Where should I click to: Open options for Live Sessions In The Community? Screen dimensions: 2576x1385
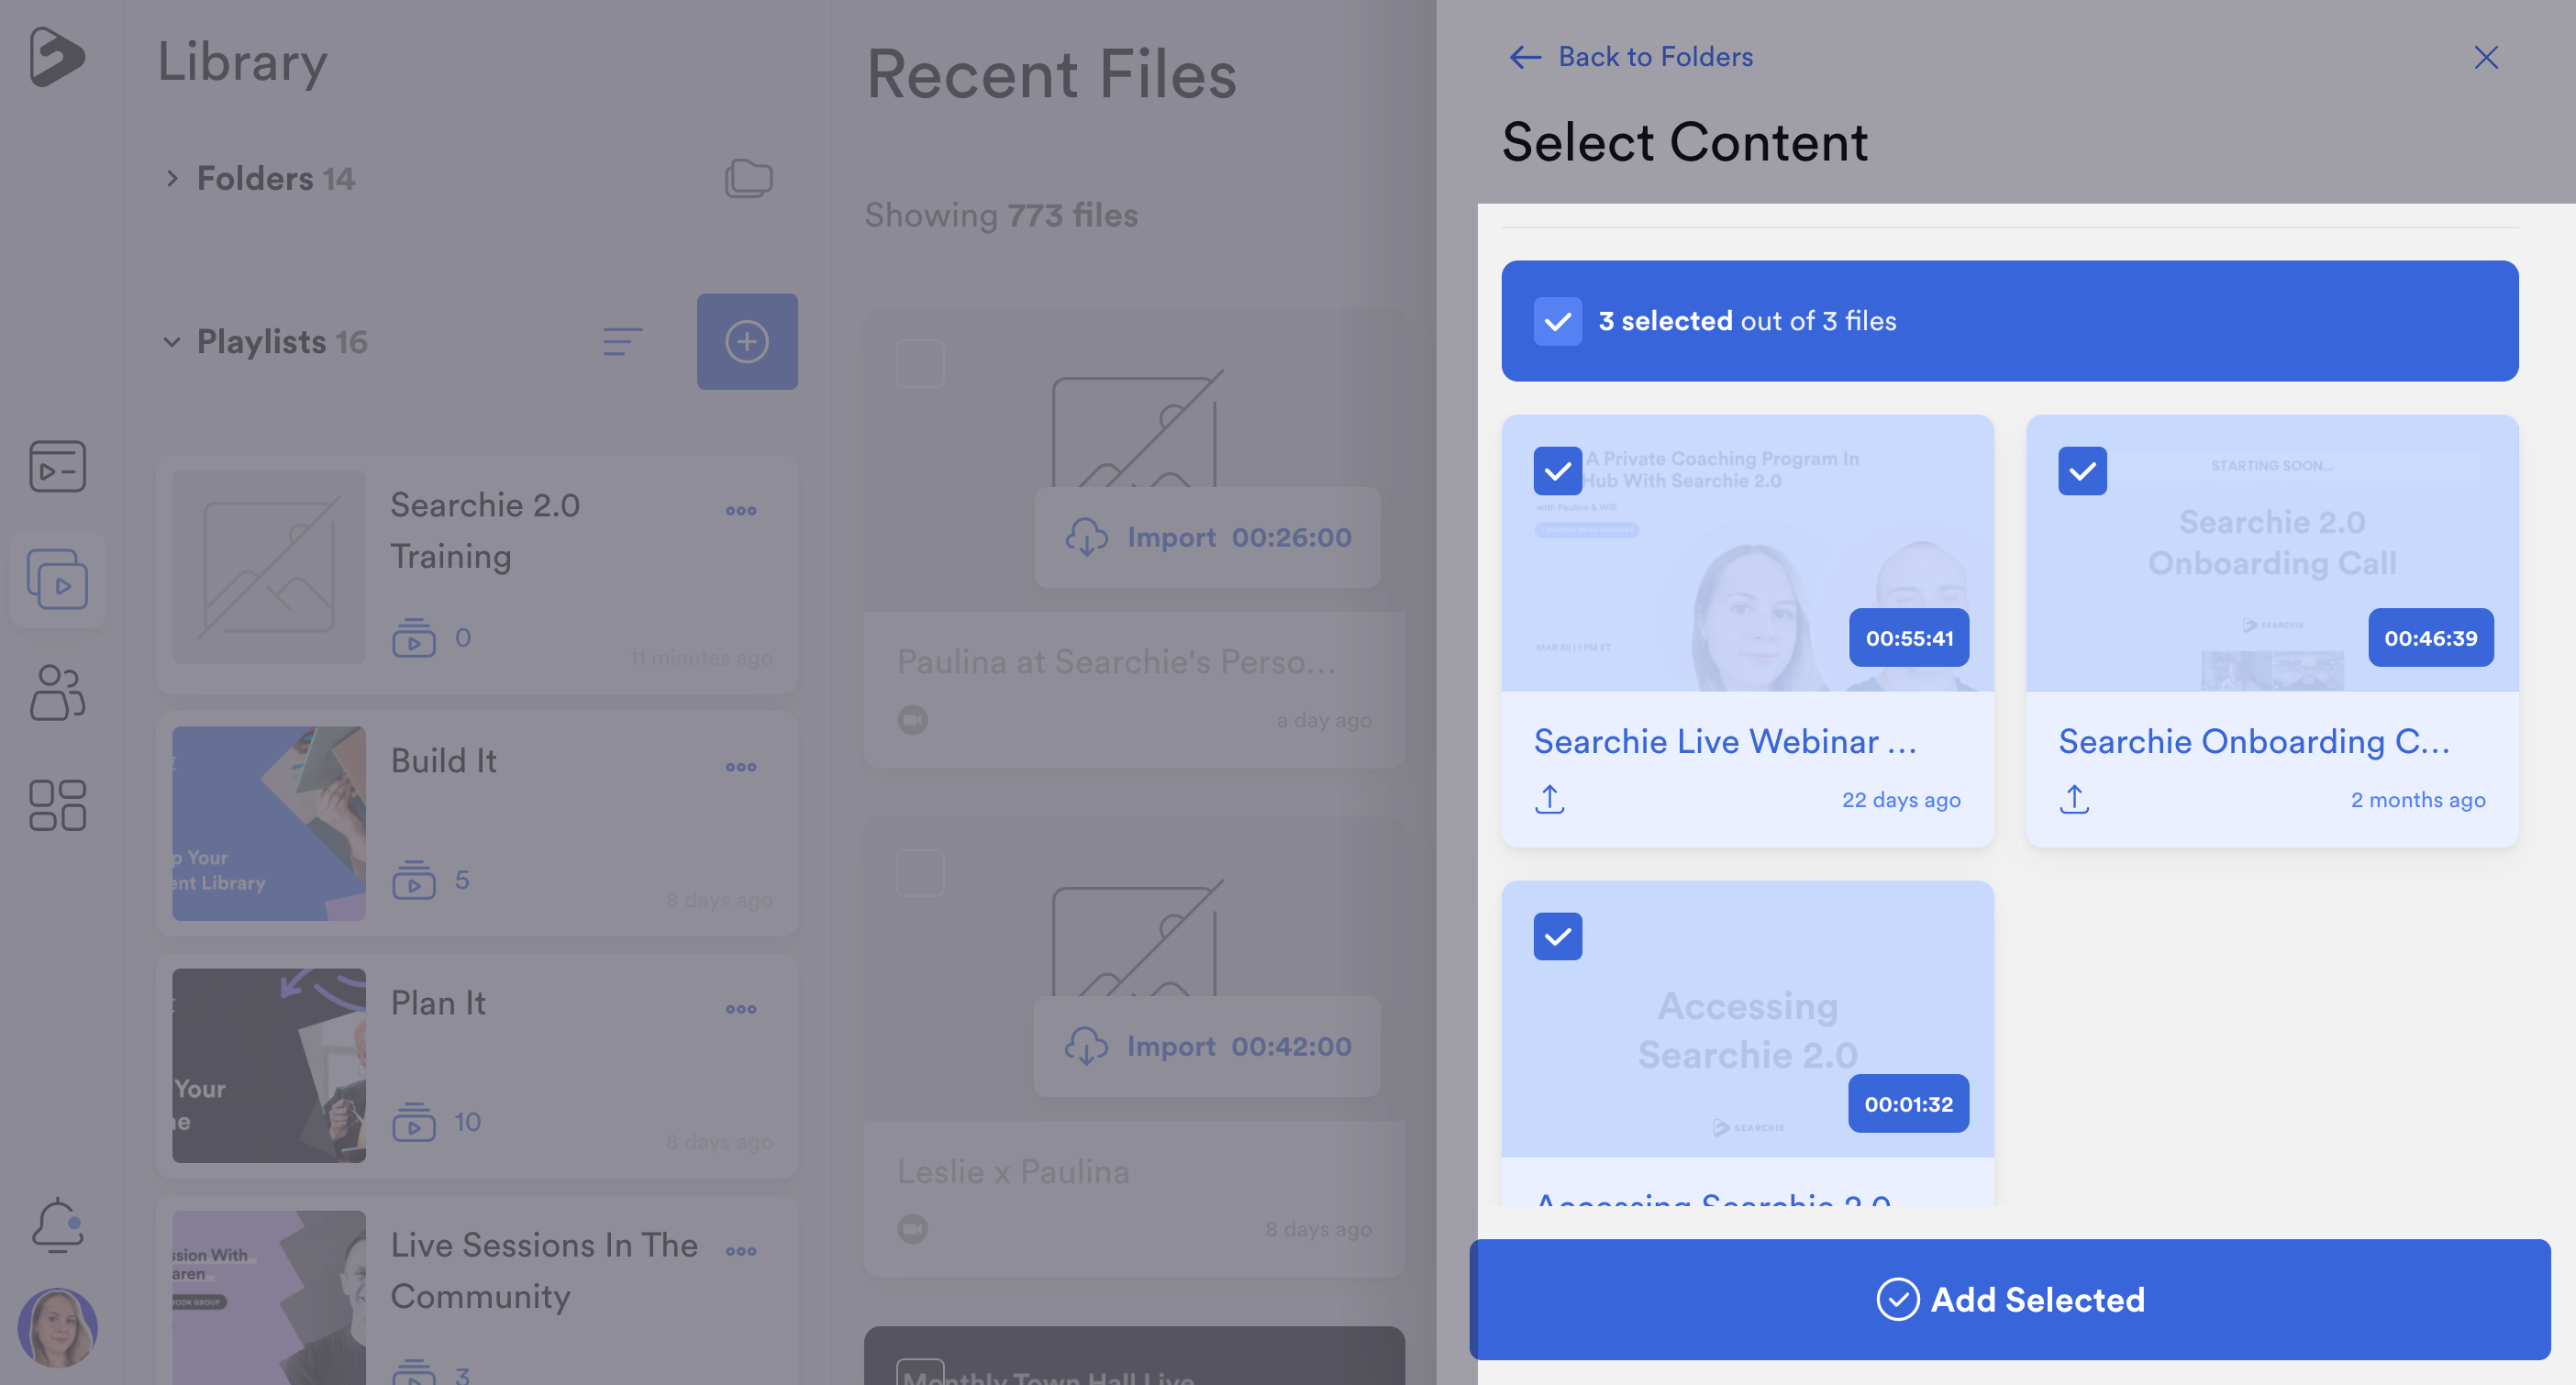[741, 1251]
